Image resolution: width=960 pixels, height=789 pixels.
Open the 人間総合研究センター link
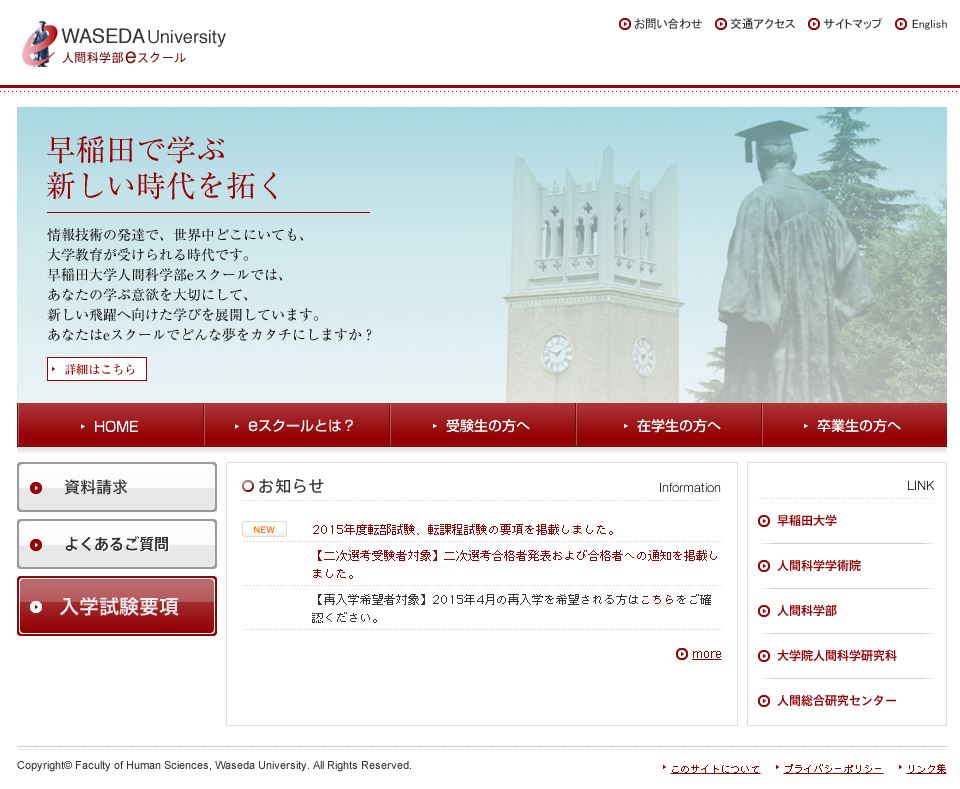tap(836, 701)
